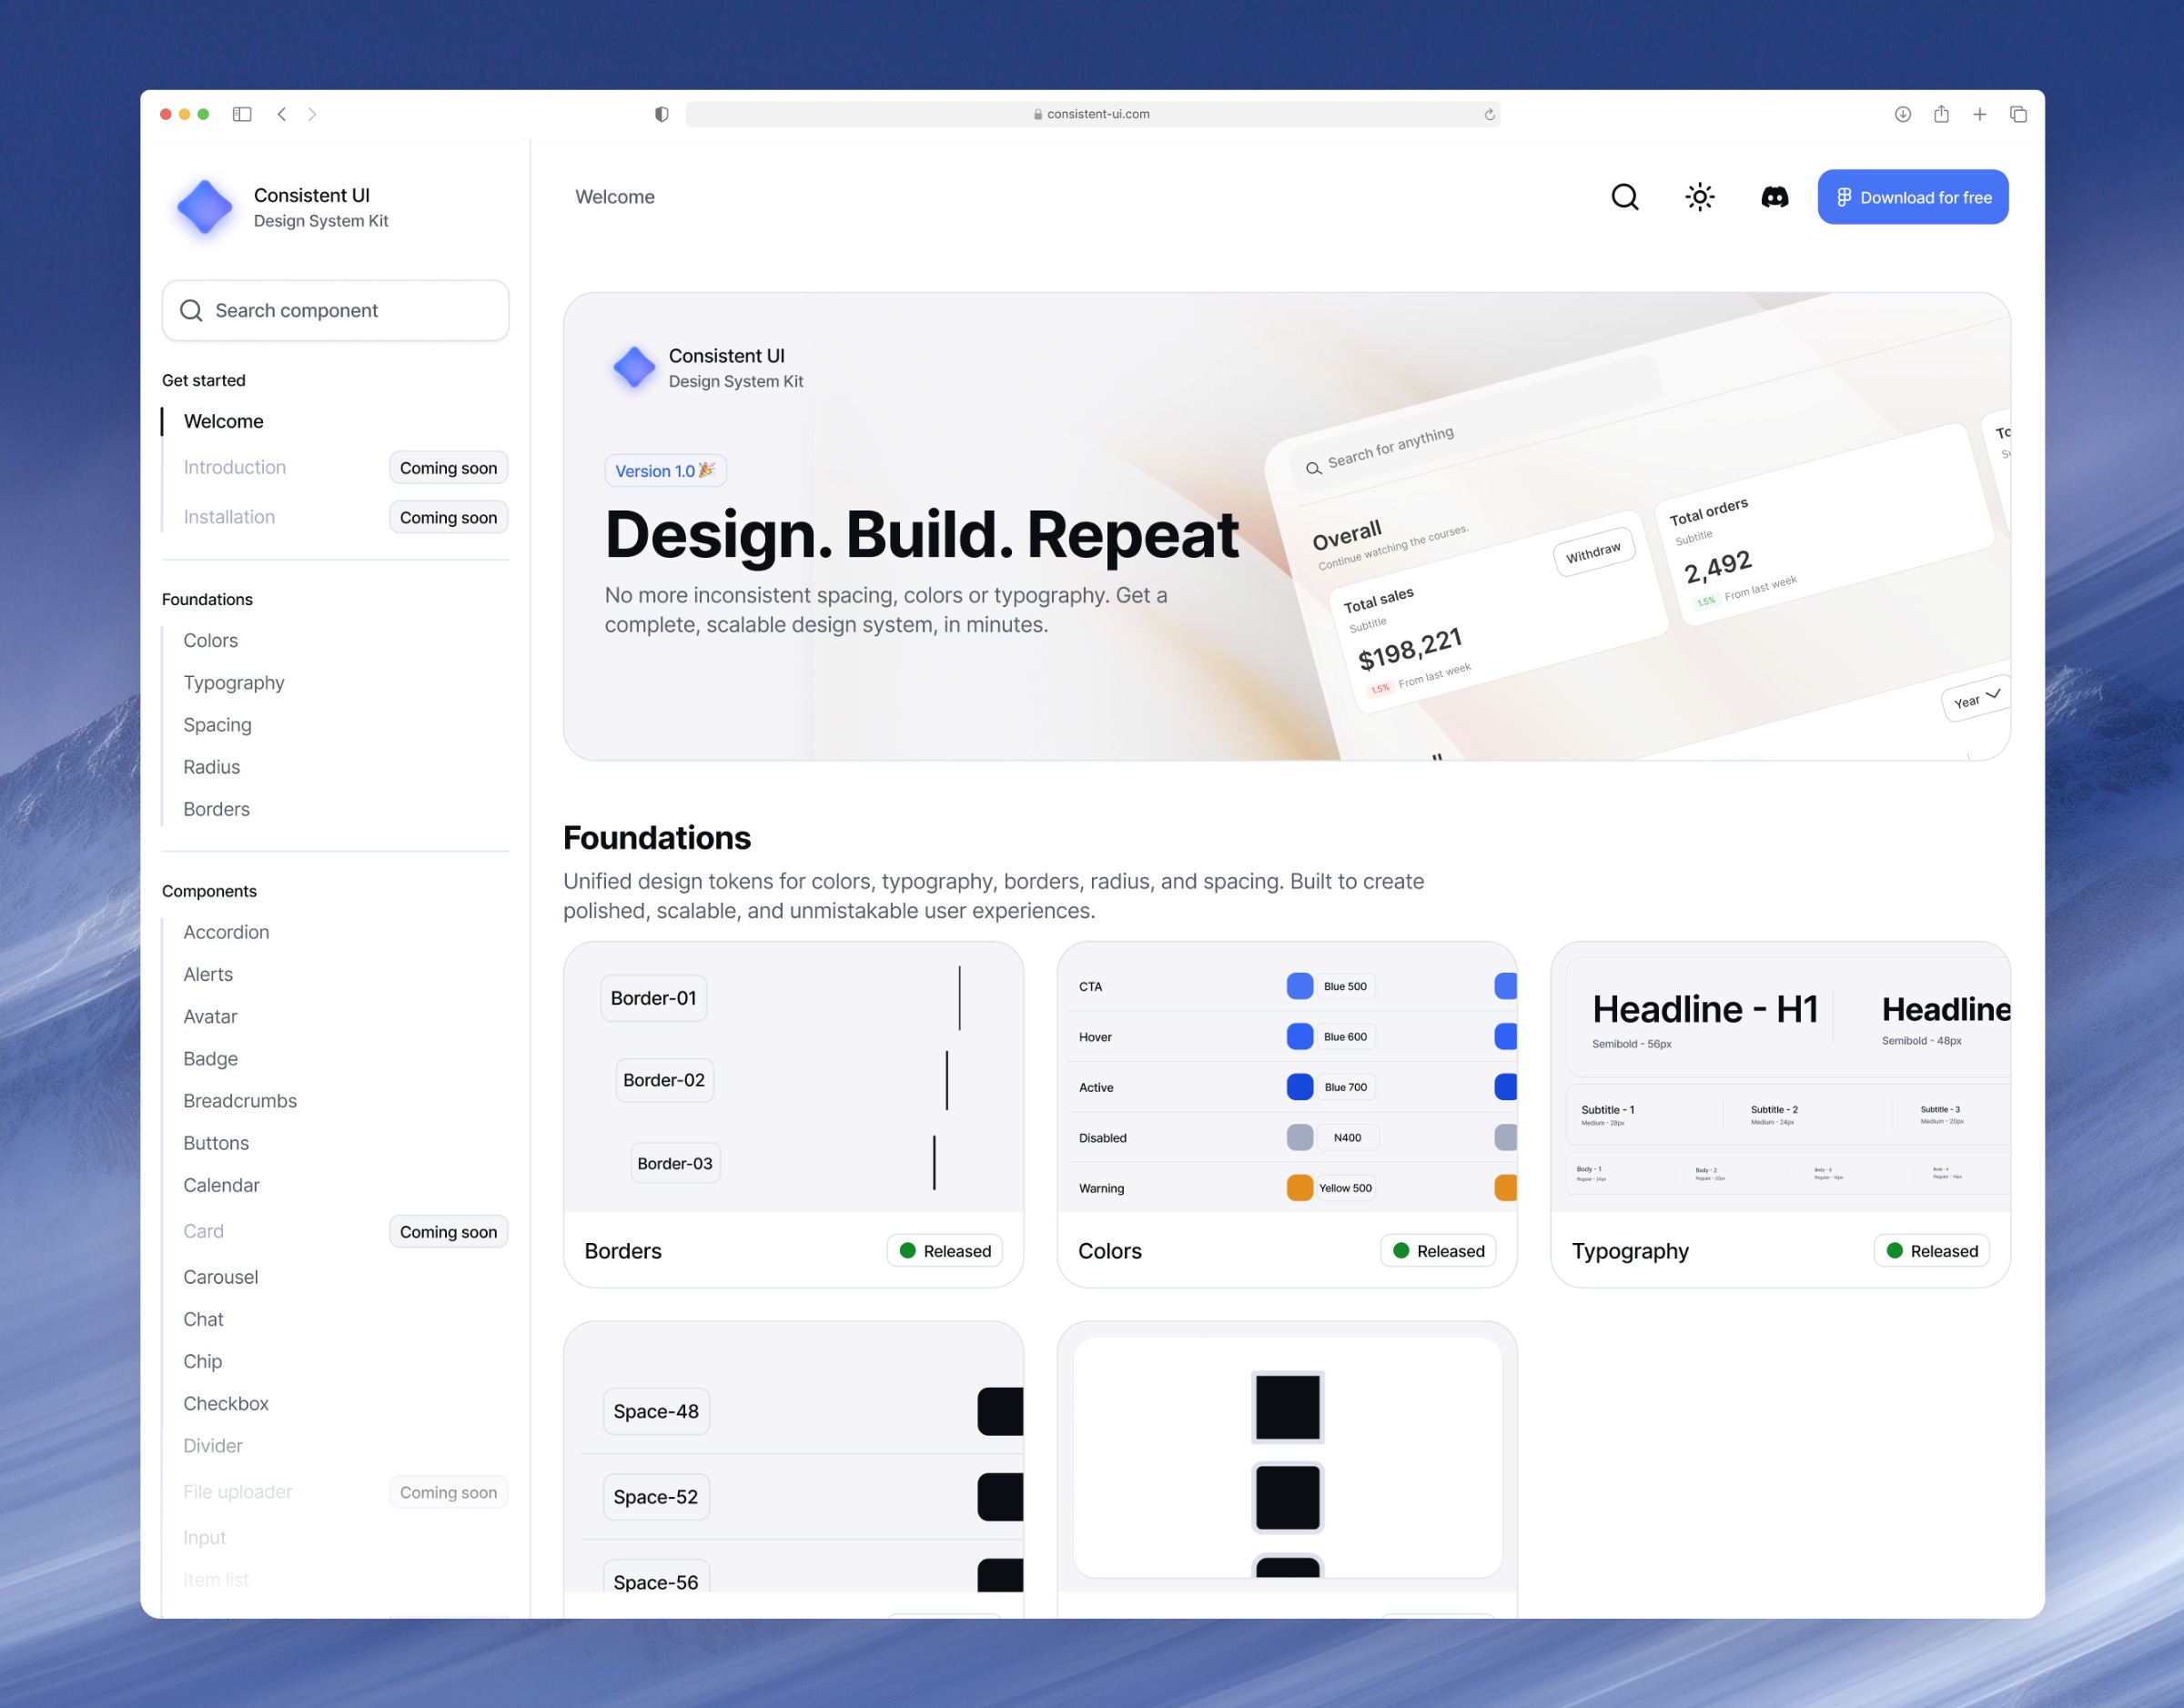The height and width of the screenshot is (1708, 2184).
Task: Open the Discord community icon
Action: pos(1774,197)
